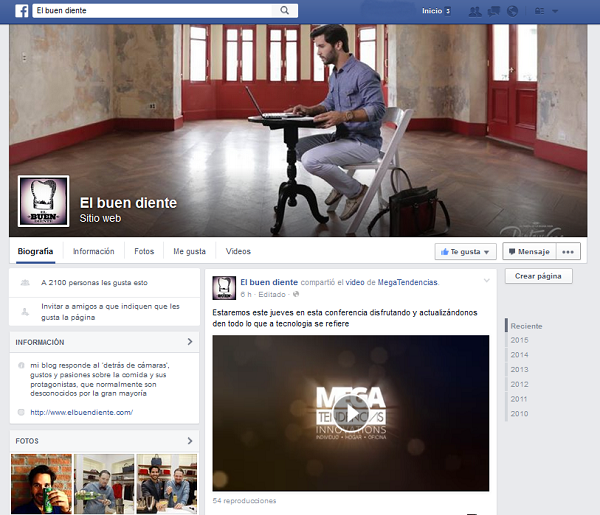This screenshot has width=600, height=515.
Task: Click the search field with El buen diente
Action: pos(152,10)
